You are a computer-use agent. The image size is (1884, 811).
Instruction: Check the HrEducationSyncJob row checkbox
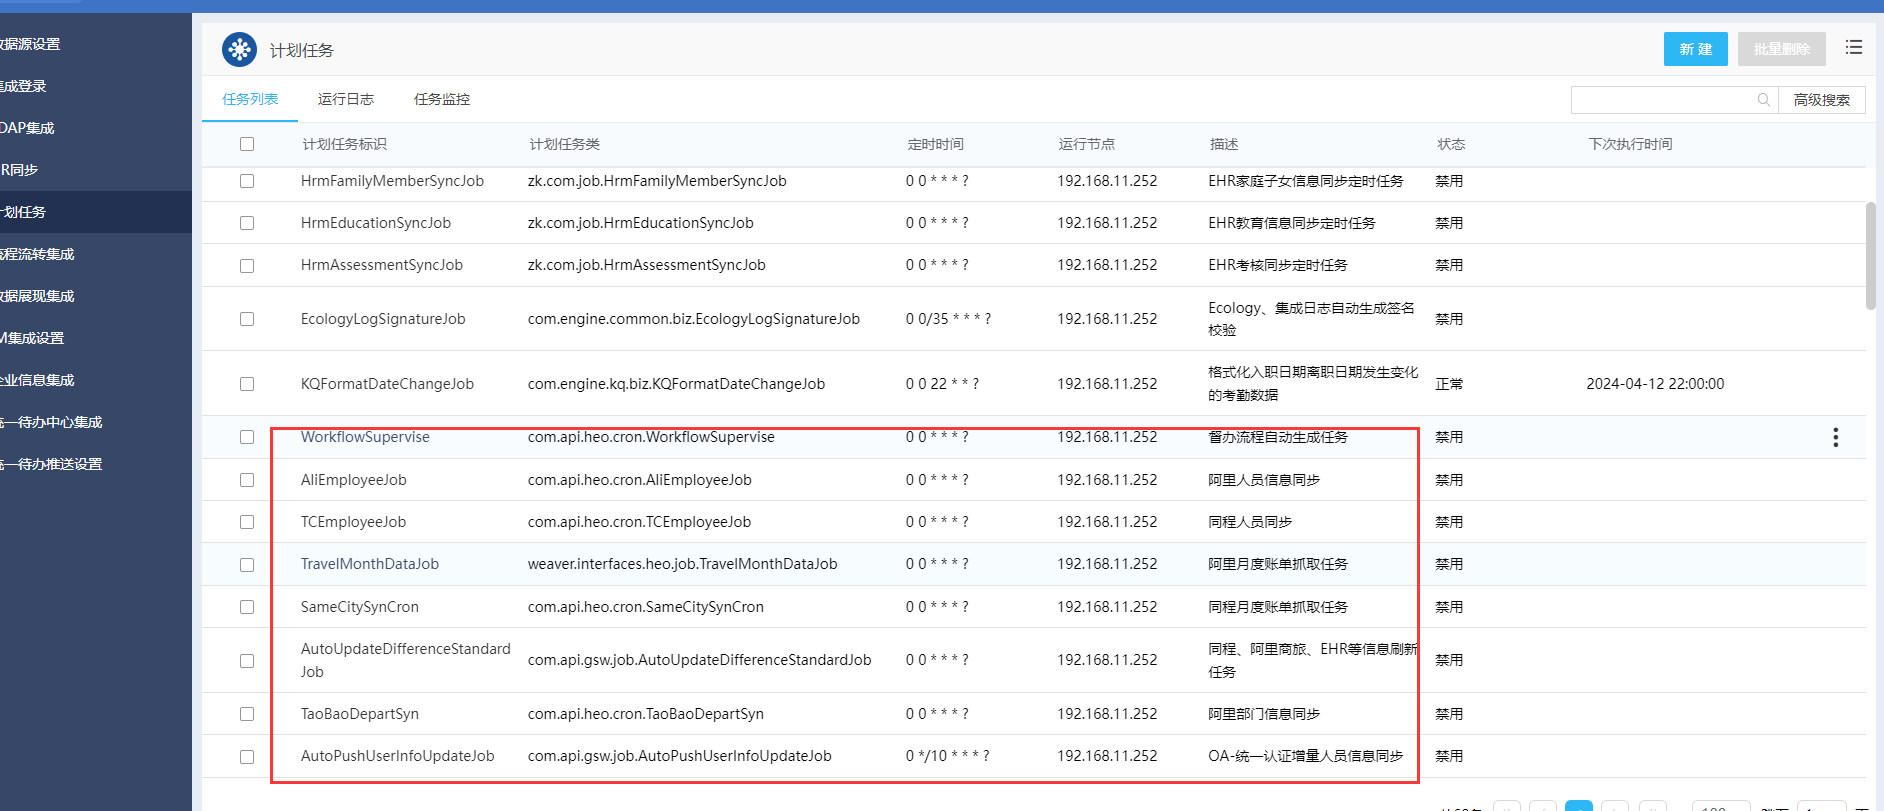247,223
